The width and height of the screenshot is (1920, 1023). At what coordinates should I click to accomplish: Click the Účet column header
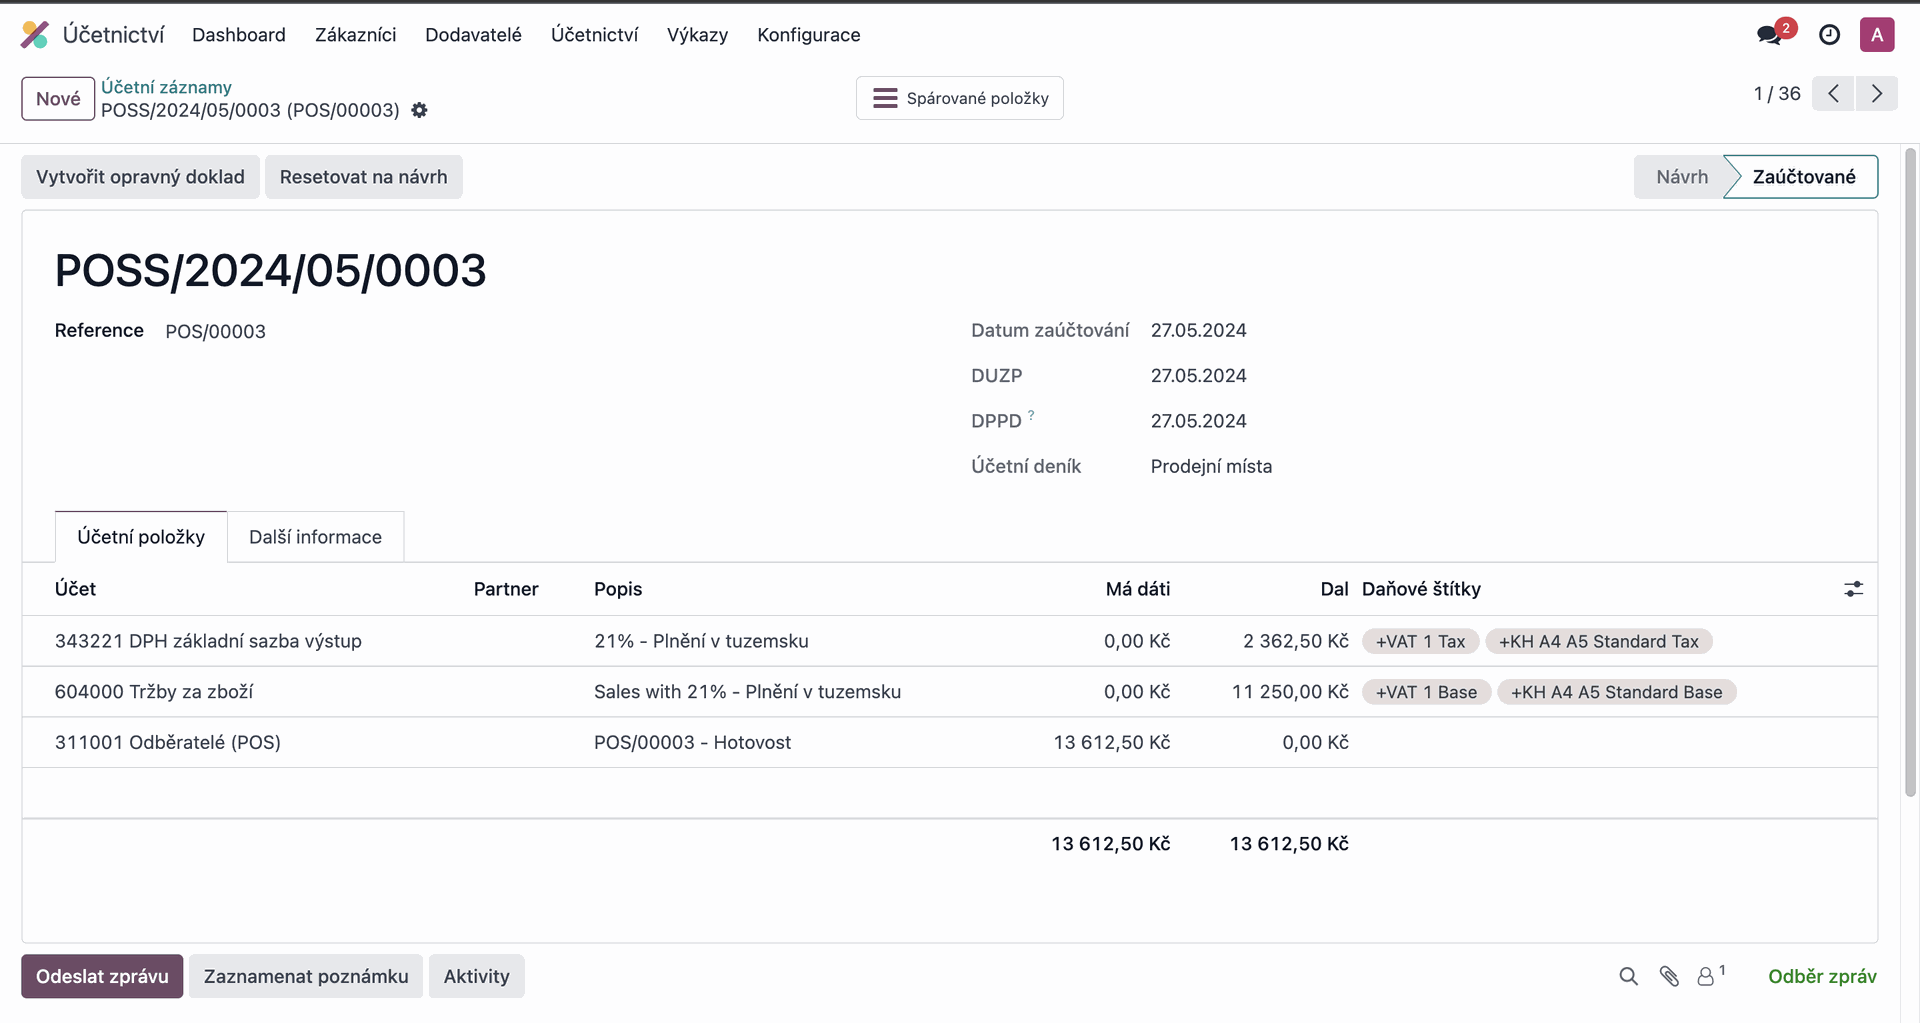[76, 589]
